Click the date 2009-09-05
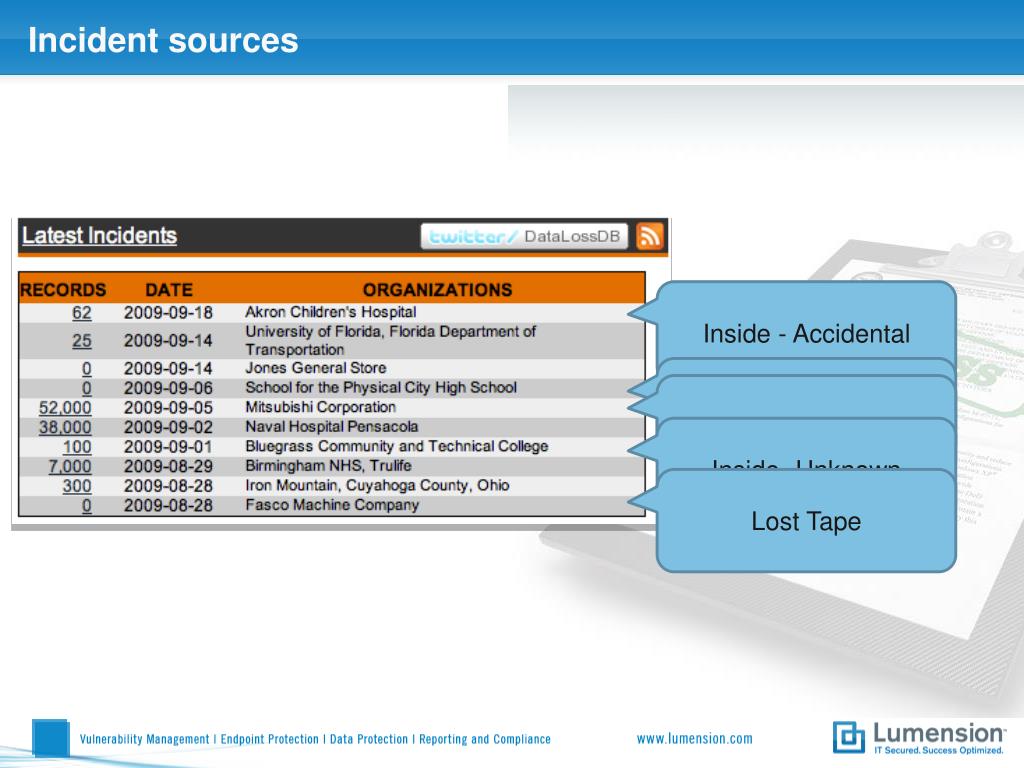 click(168, 408)
